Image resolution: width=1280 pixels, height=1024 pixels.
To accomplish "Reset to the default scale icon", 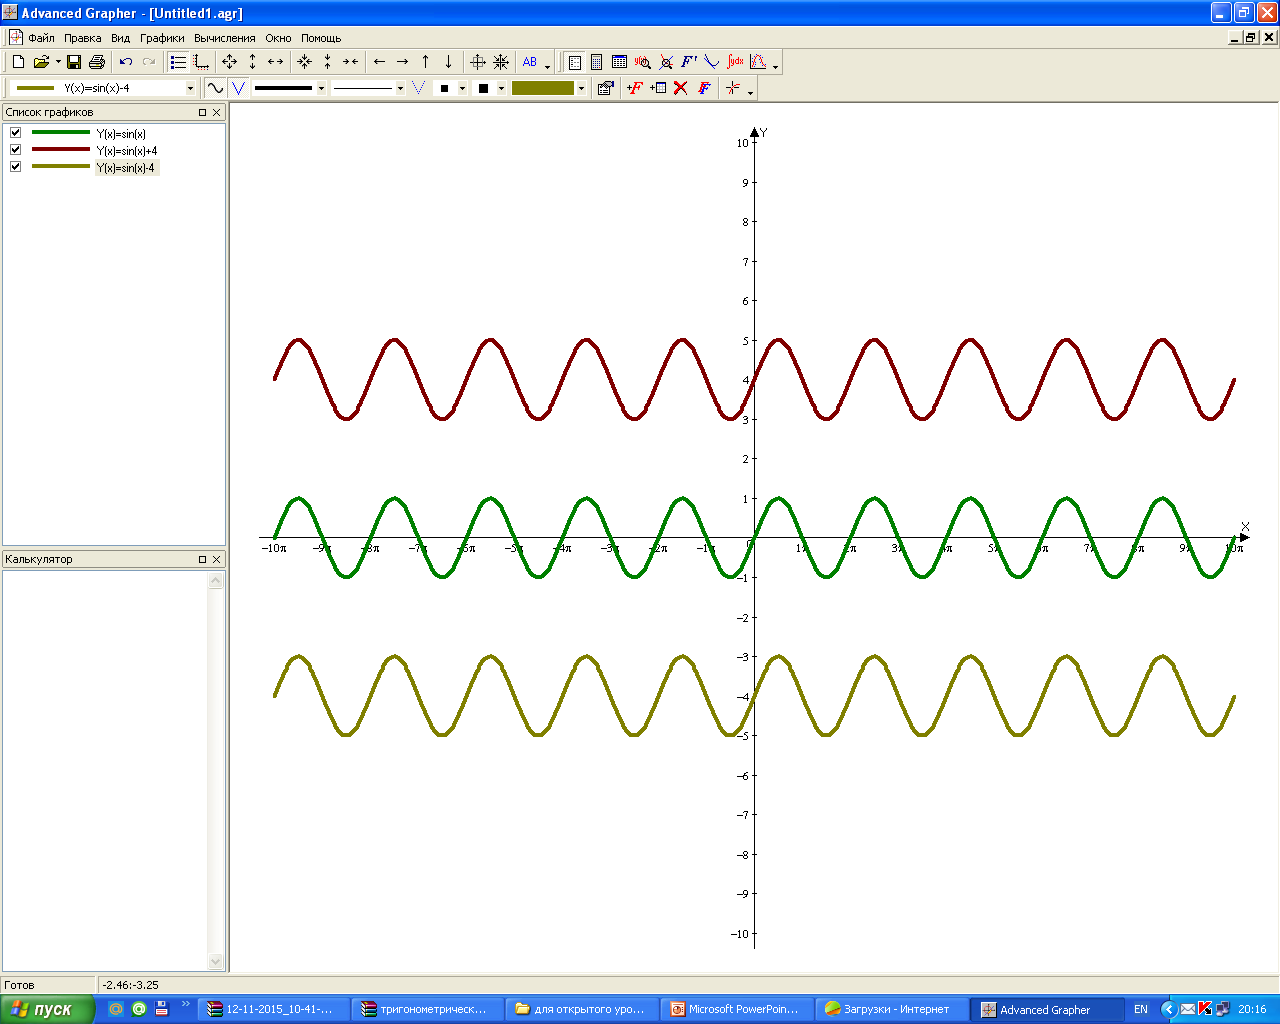I will click(x=501, y=62).
